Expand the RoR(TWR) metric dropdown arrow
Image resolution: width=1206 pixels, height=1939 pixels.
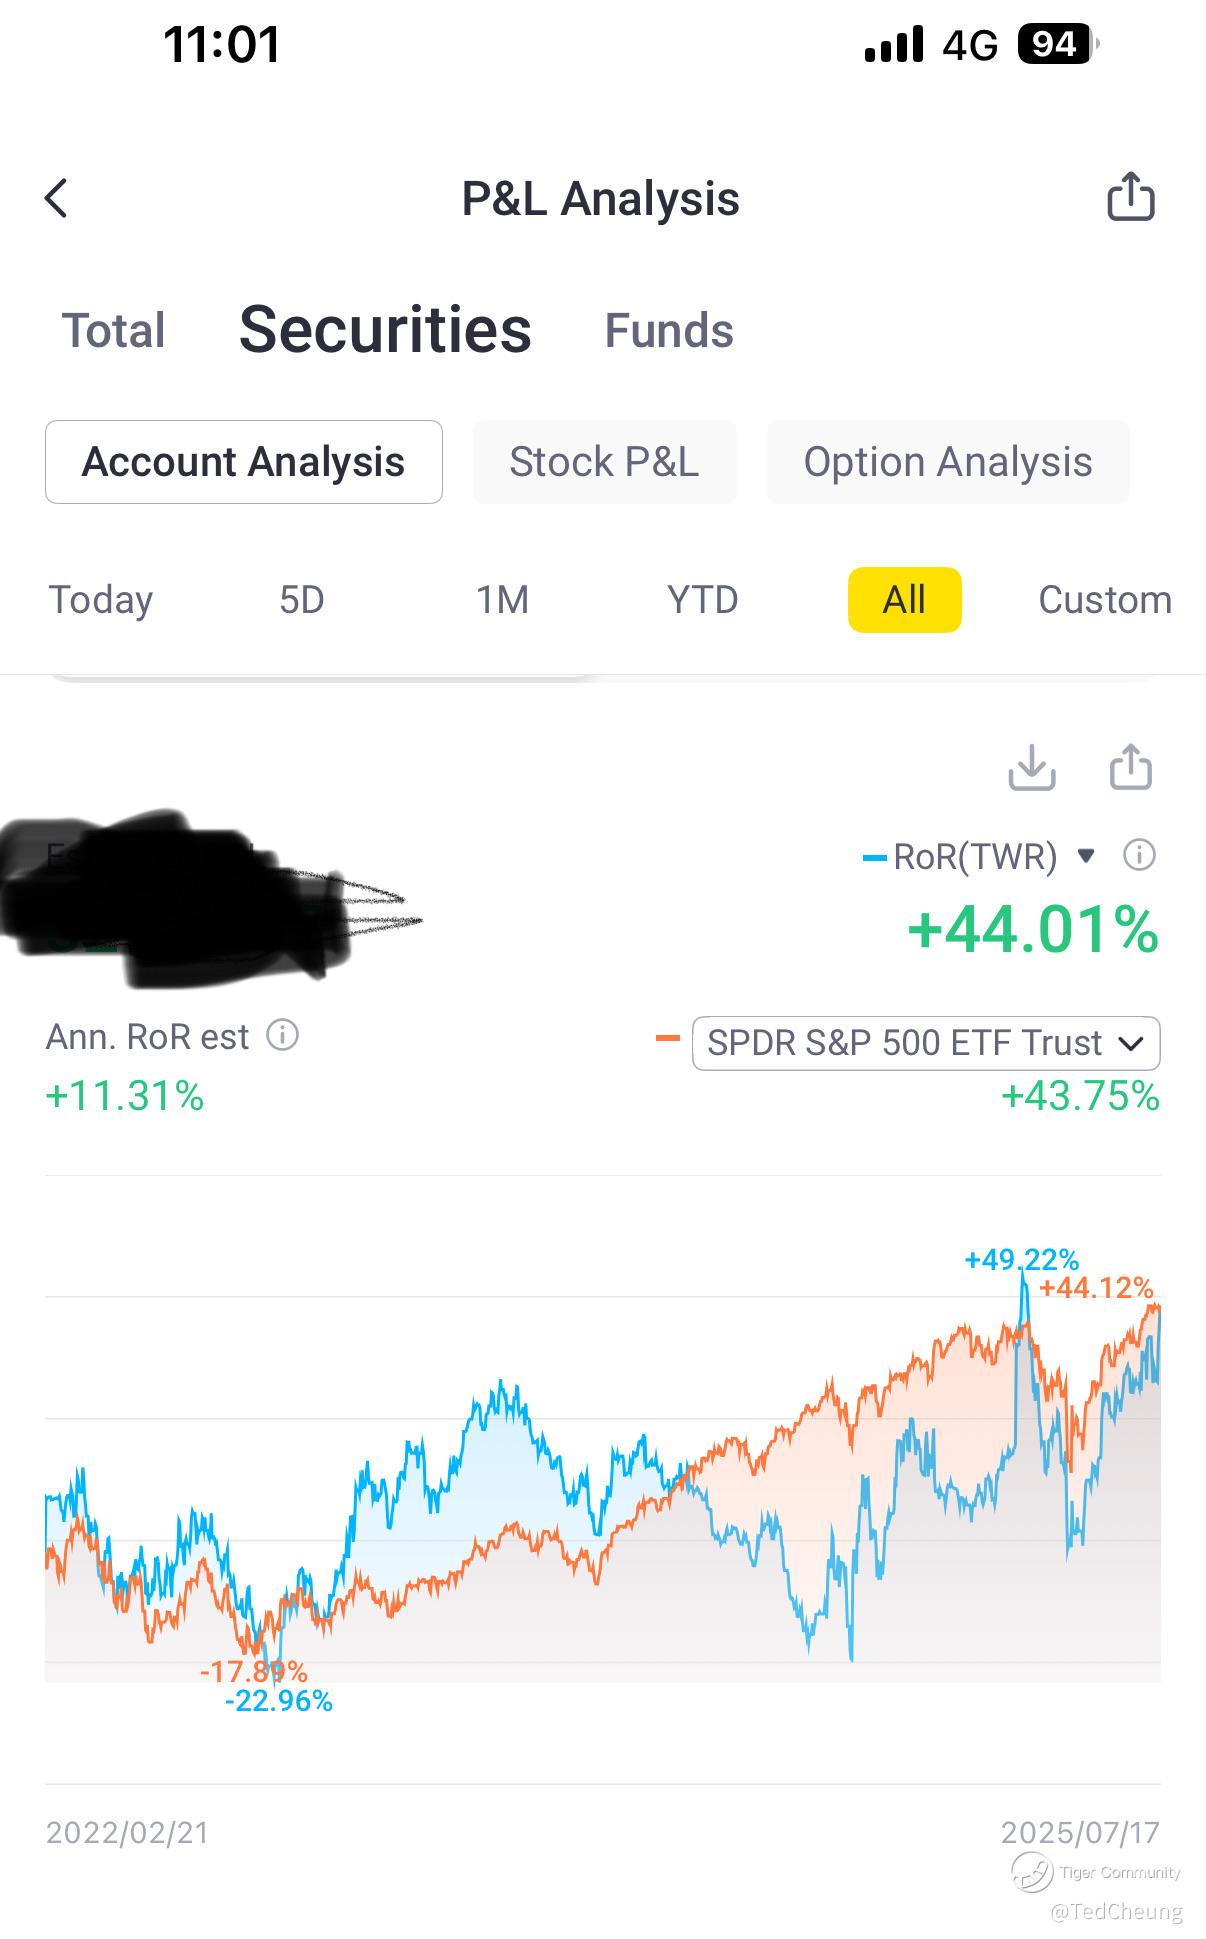[1086, 856]
